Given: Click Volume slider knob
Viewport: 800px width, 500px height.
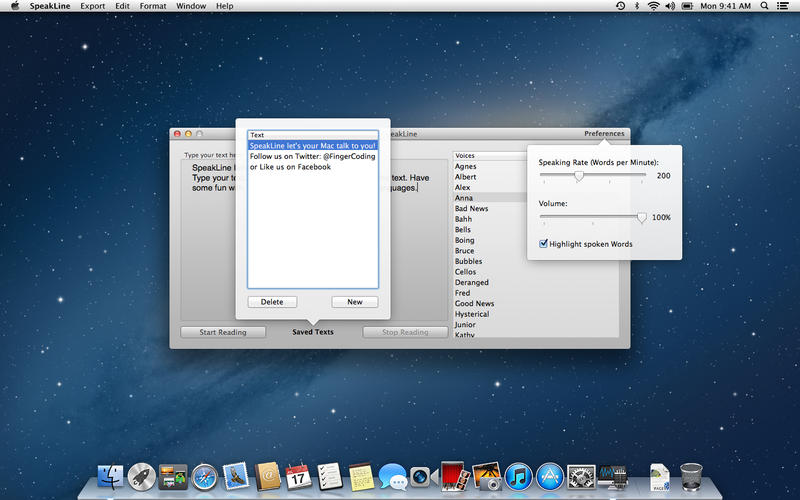Looking at the screenshot, I should pyautogui.click(x=641, y=218).
